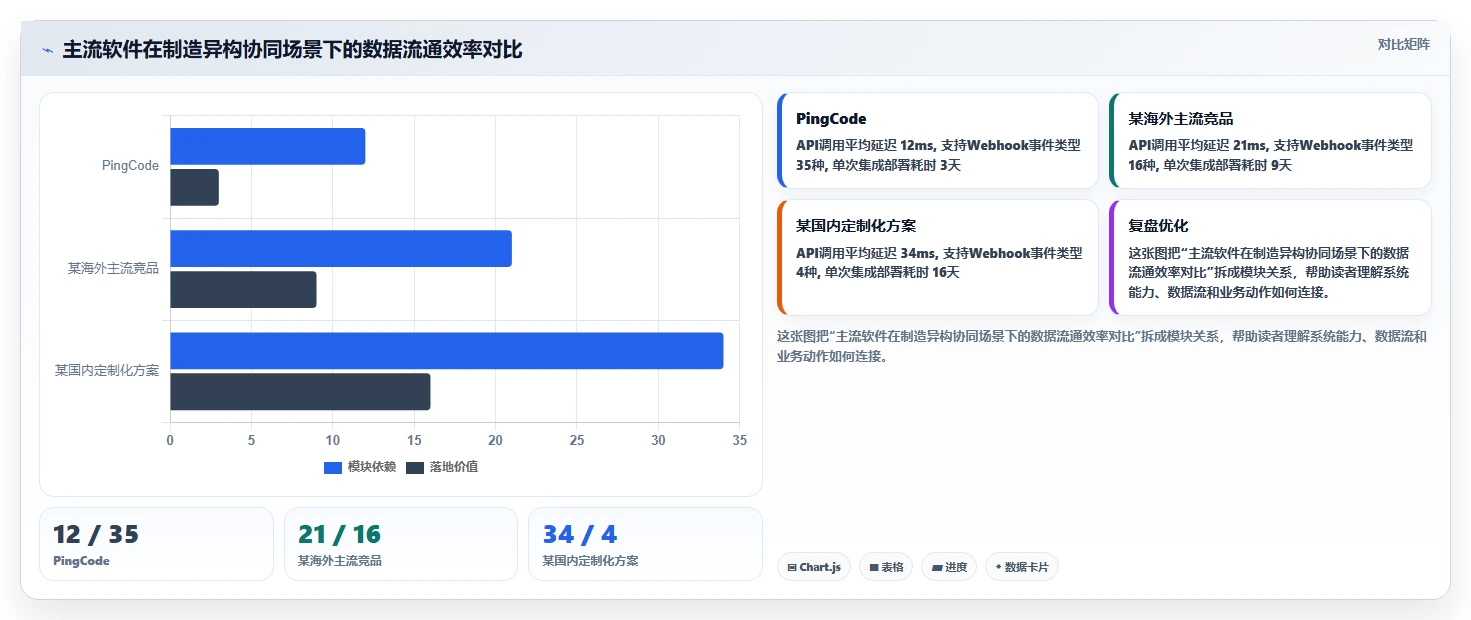Click text 'API调用平均延迟 21ms' in 某海外主流竞品 card
The width and height of the screenshot is (1471, 620).
1197,145
